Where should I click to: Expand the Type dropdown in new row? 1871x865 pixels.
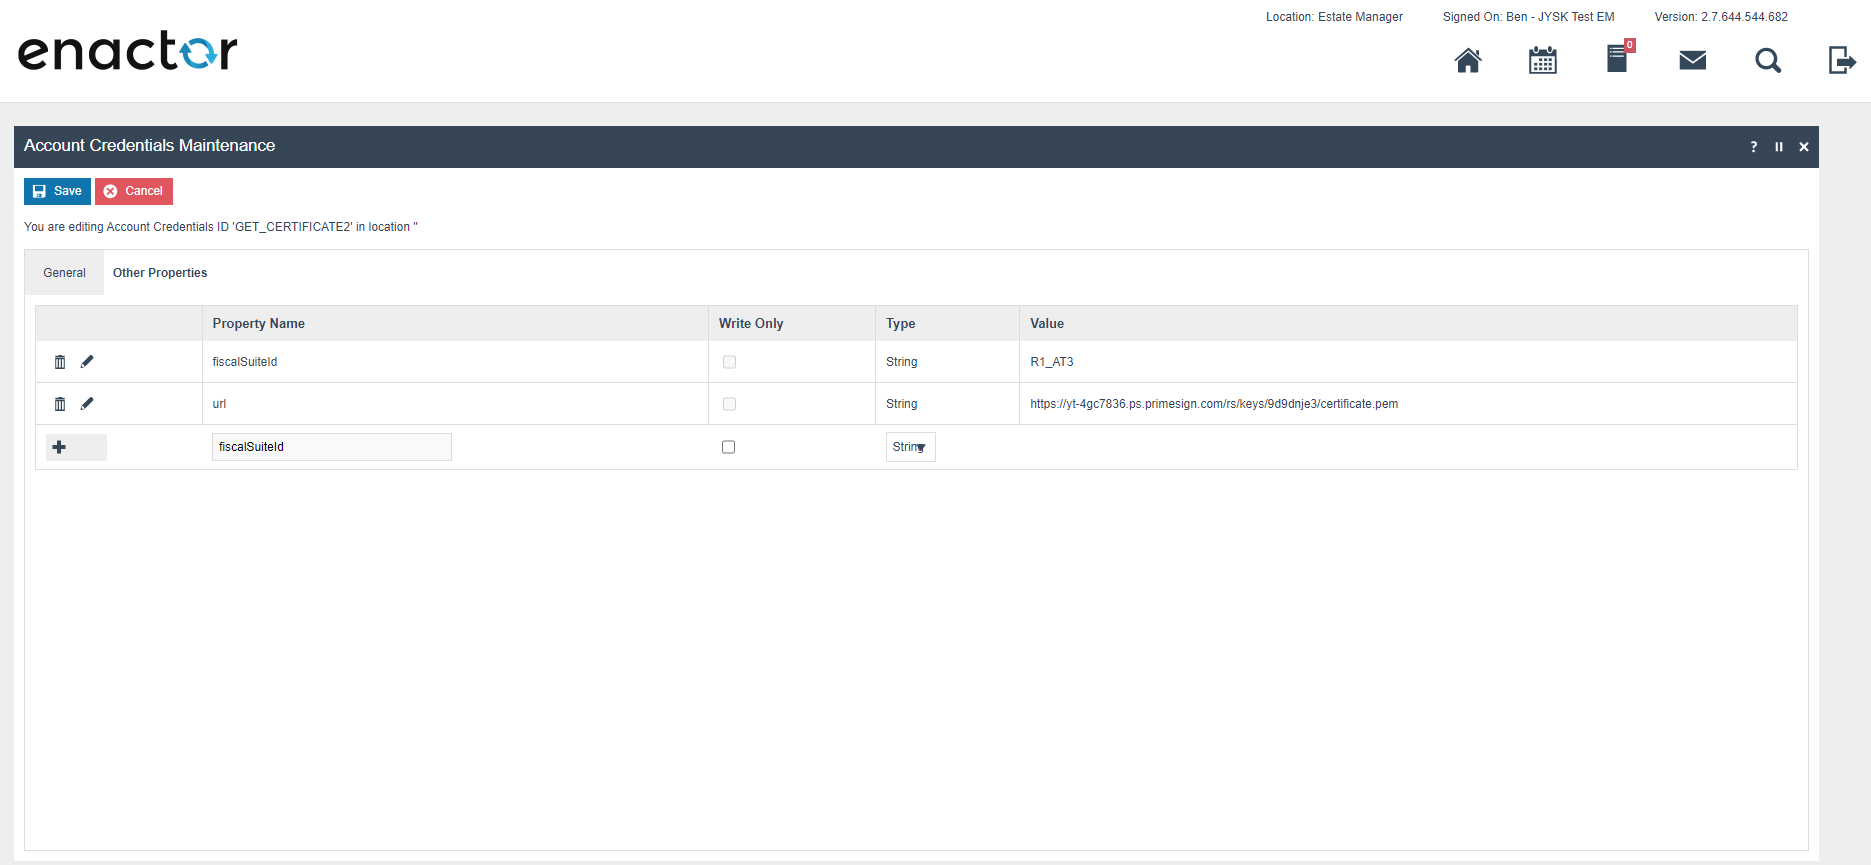910,447
